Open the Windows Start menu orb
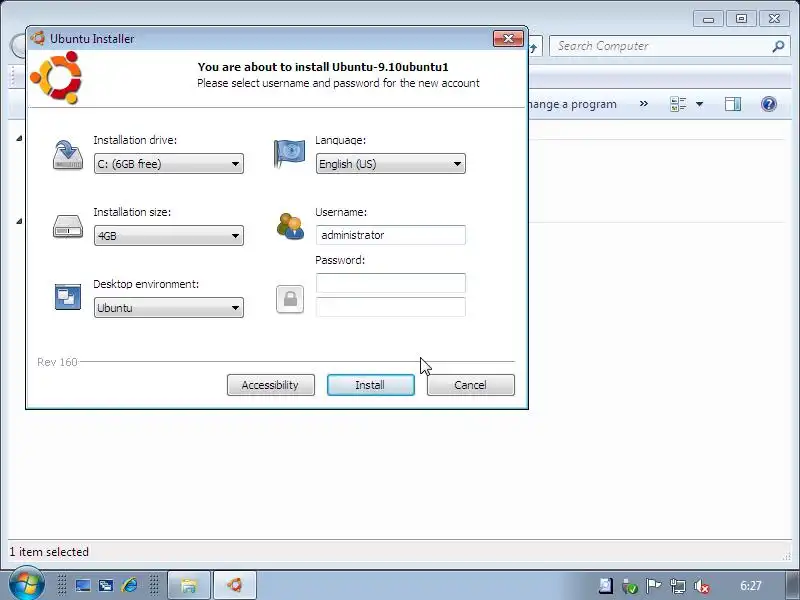The height and width of the screenshot is (600, 800). click(27, 584)
